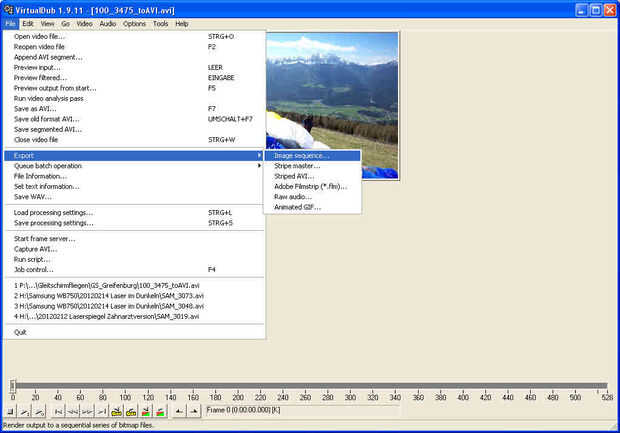
Task: Open Job control entry
Action: click(x=134, y=269)
